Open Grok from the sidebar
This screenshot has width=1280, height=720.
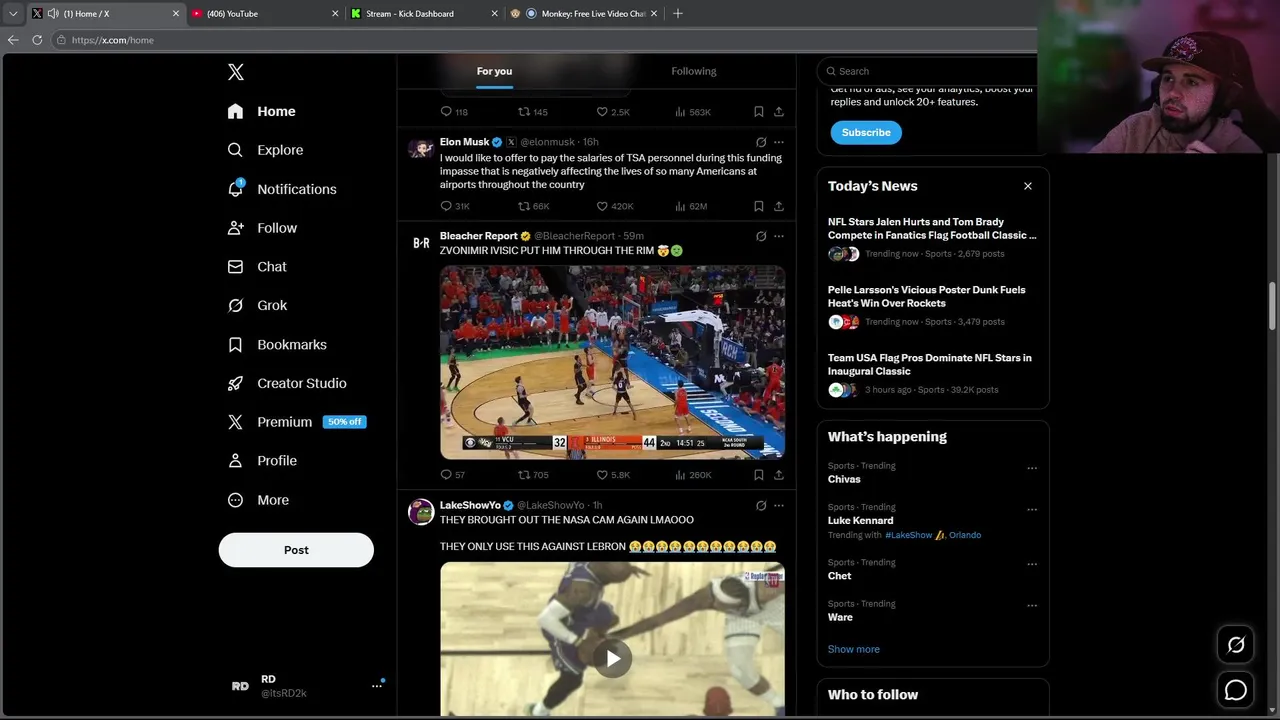pyautogui.click(x=258, y=305)
